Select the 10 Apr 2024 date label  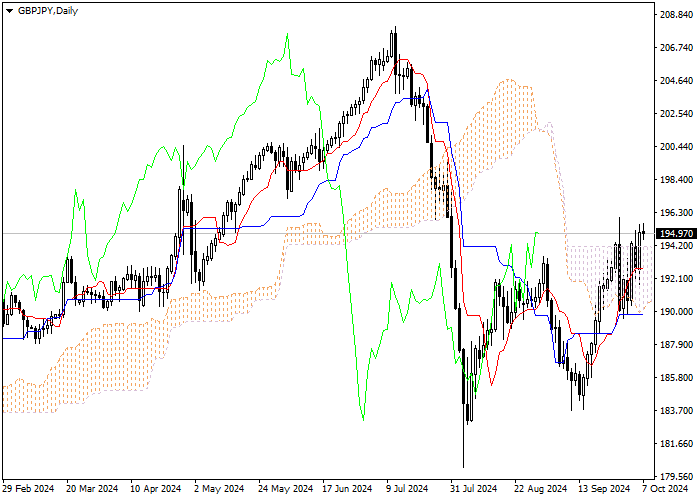[x=156, y=489]
